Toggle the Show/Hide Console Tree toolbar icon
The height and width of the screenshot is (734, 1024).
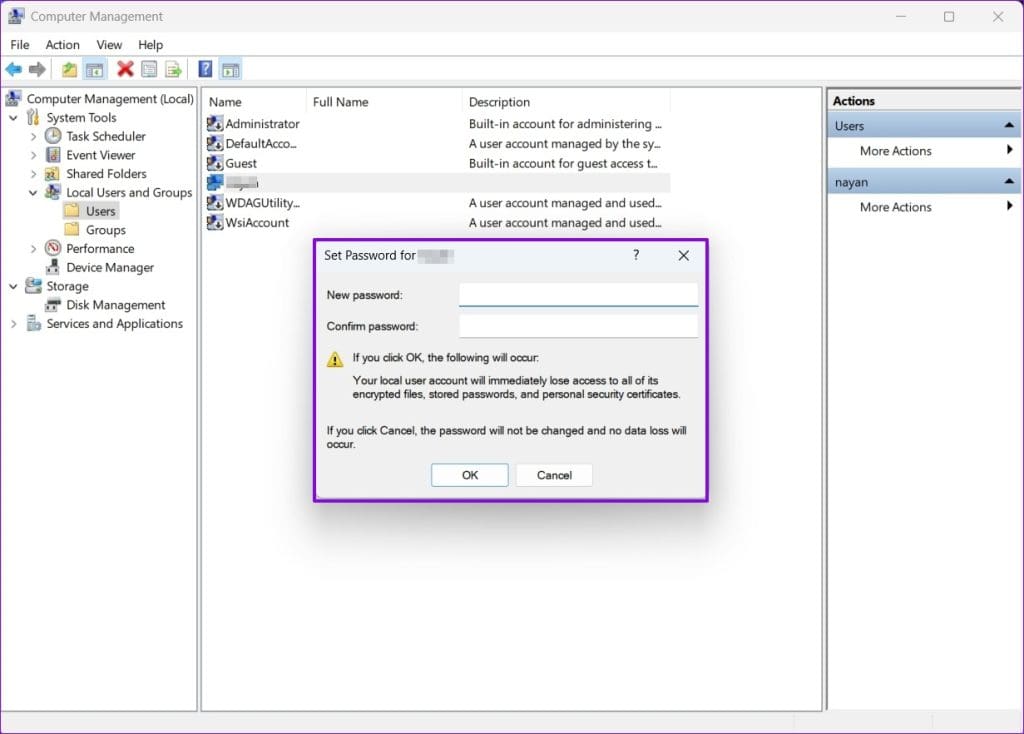(x=94, y=69)
